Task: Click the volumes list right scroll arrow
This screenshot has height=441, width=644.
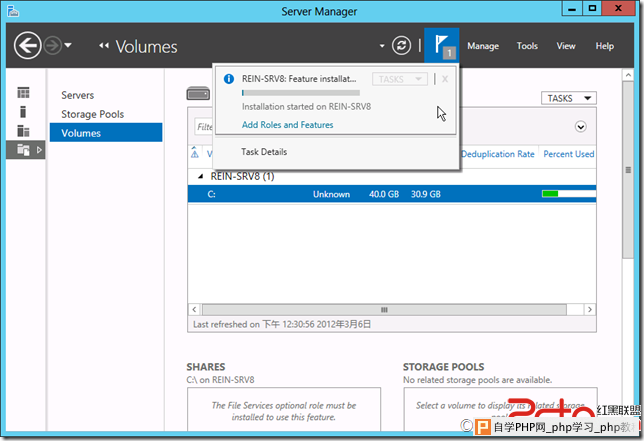Action: (590, 310)
